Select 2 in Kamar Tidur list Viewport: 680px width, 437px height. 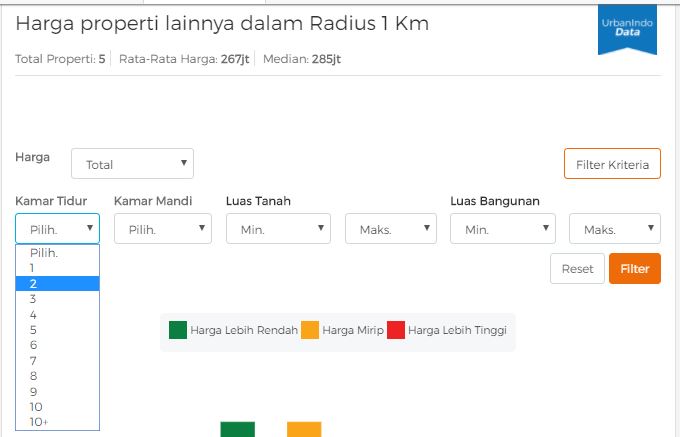[58, 284]
